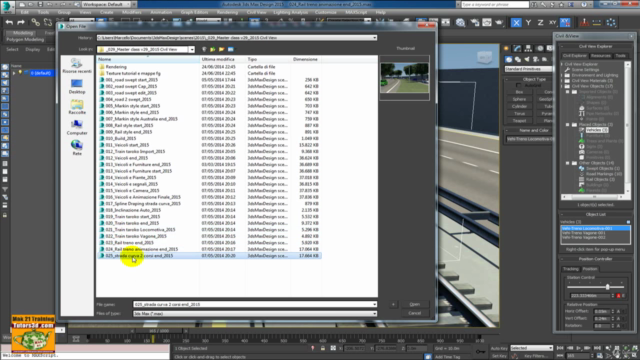Select Shapes category in Create panel
The width and height of the screenshot is (640, 360).
(518, 59)
